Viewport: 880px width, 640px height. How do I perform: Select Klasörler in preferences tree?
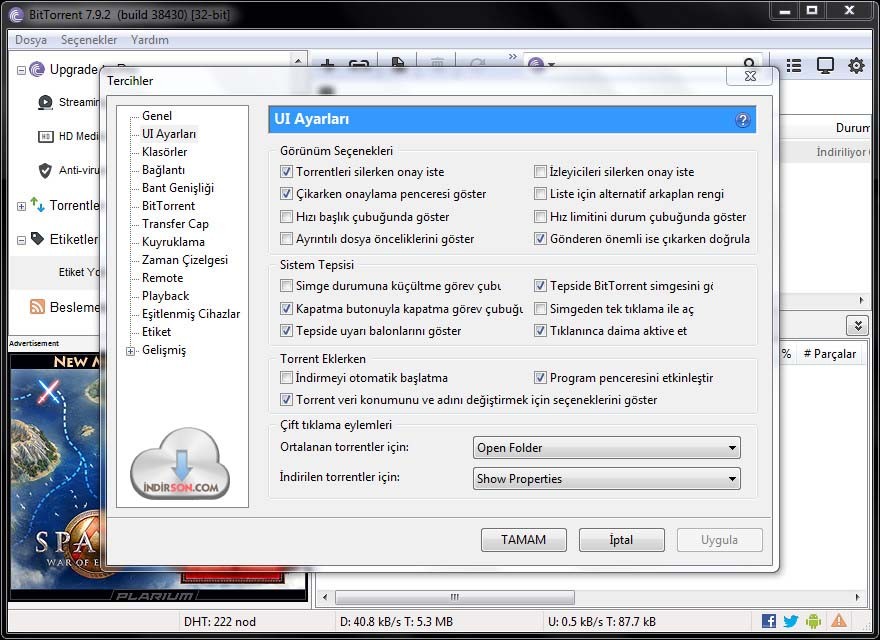[164, 152]
